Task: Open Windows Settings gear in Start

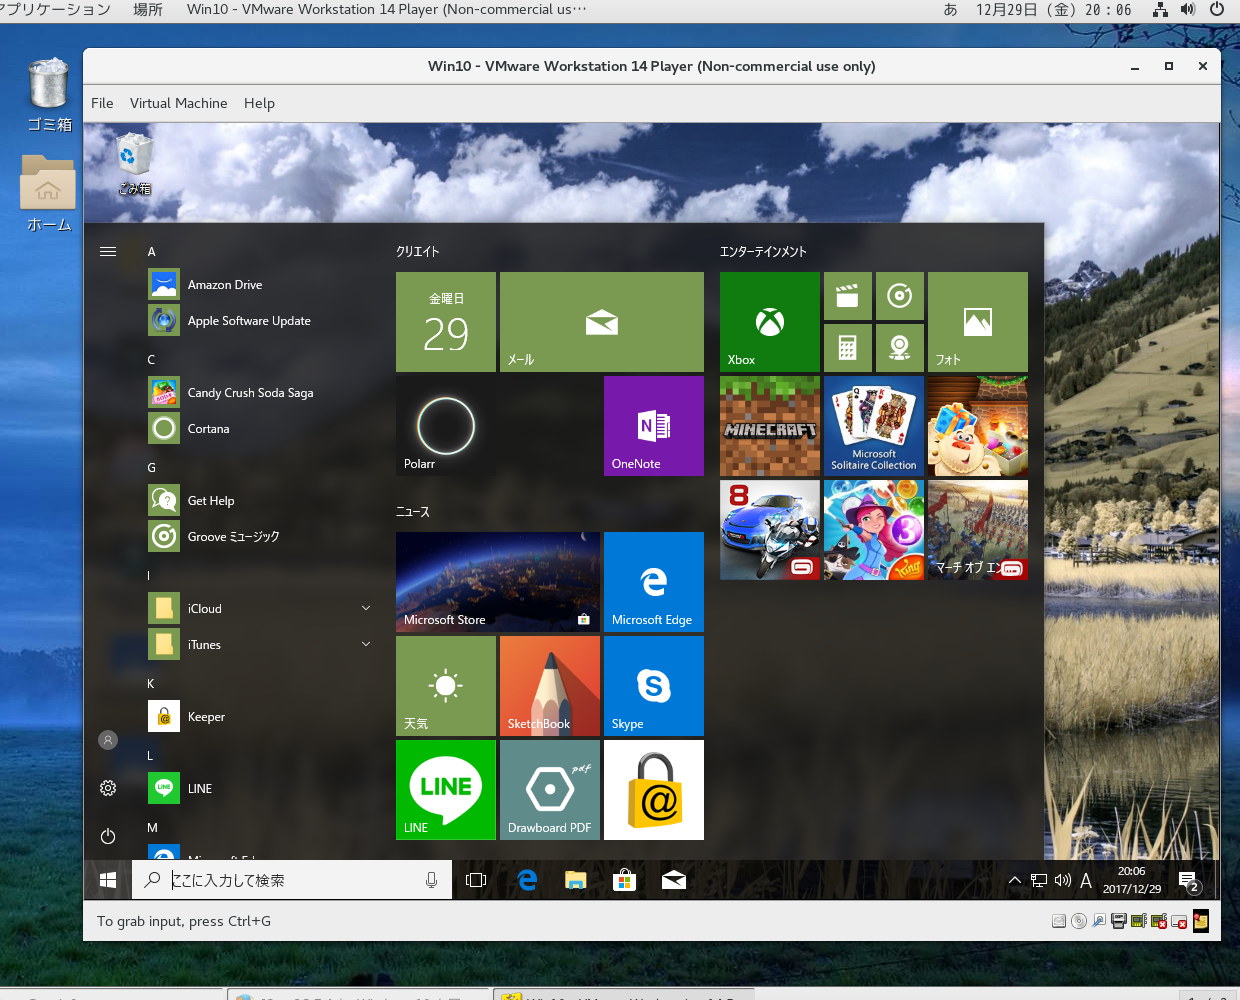Action: point(108,788)
